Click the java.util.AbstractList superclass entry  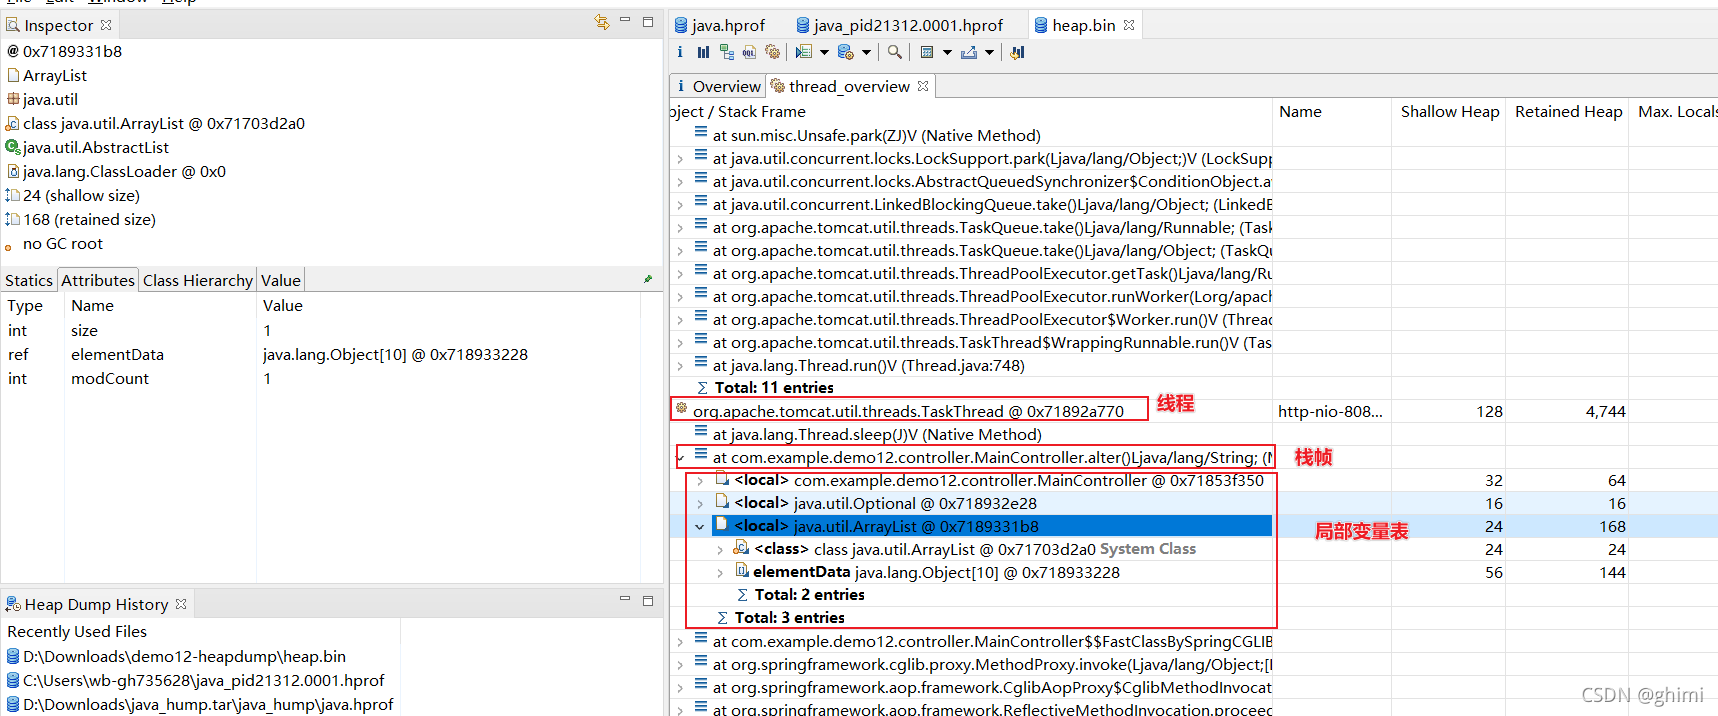click(95, 148)
